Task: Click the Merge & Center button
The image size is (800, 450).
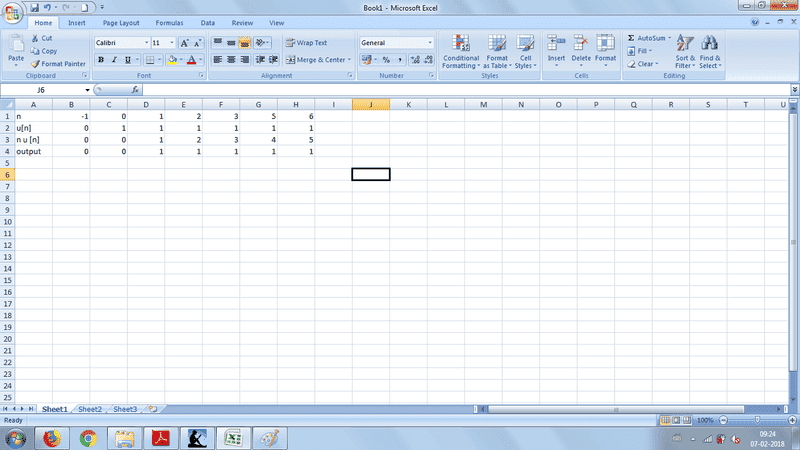Action: (x=320, y=60)
